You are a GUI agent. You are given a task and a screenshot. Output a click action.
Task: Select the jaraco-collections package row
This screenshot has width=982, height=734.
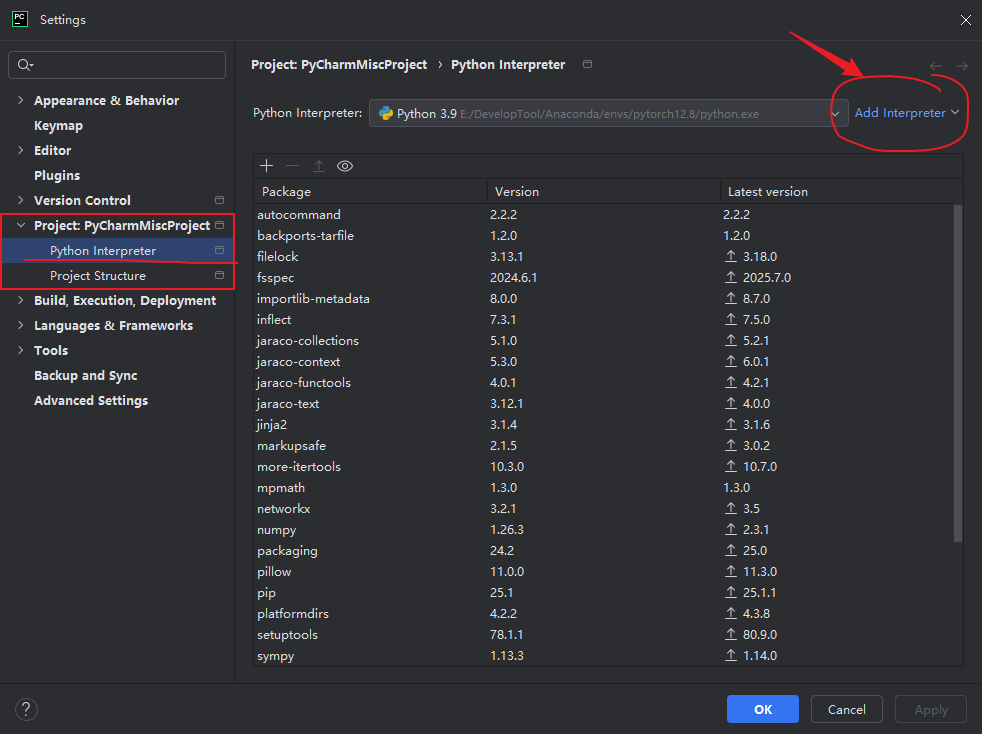coord(604,341)
